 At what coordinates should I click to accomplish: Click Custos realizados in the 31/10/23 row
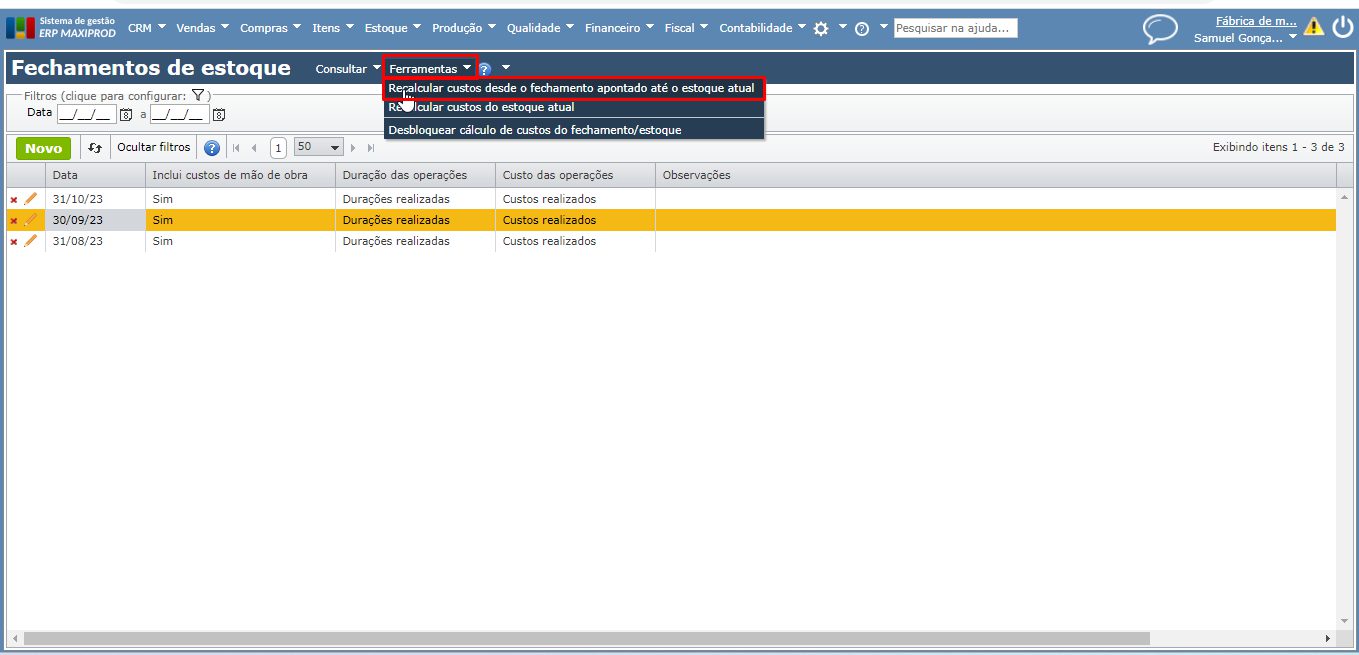tap(549, 199)
